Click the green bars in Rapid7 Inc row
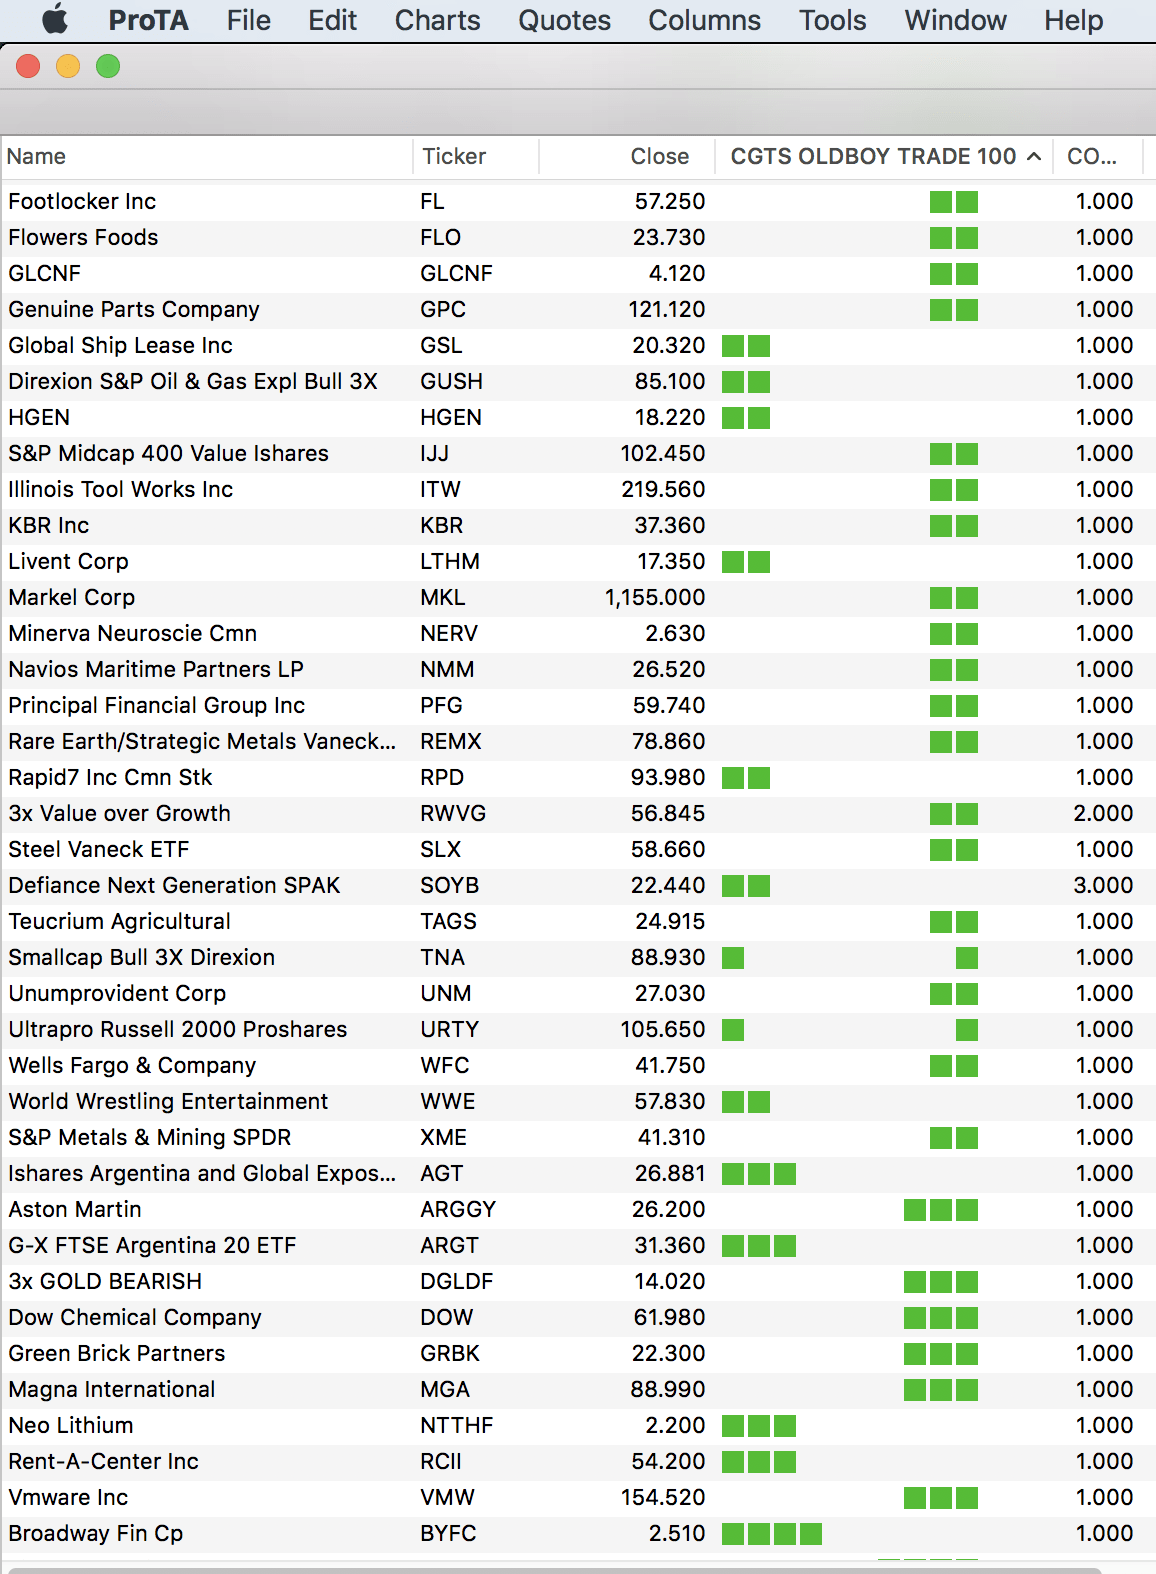The height and width of the screenshot is (1574, 1156). (x=746, y=778)
